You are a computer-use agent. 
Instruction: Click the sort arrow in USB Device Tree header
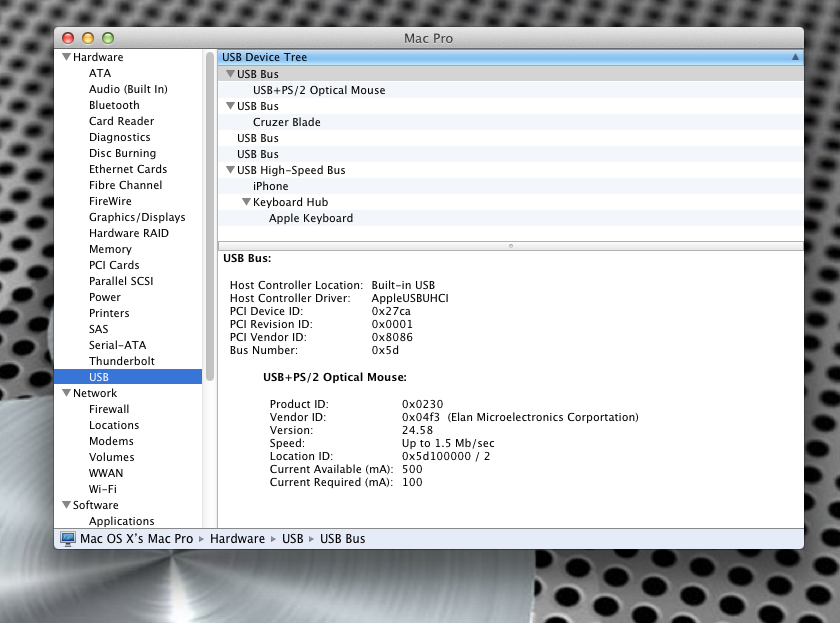coord(795,57)
